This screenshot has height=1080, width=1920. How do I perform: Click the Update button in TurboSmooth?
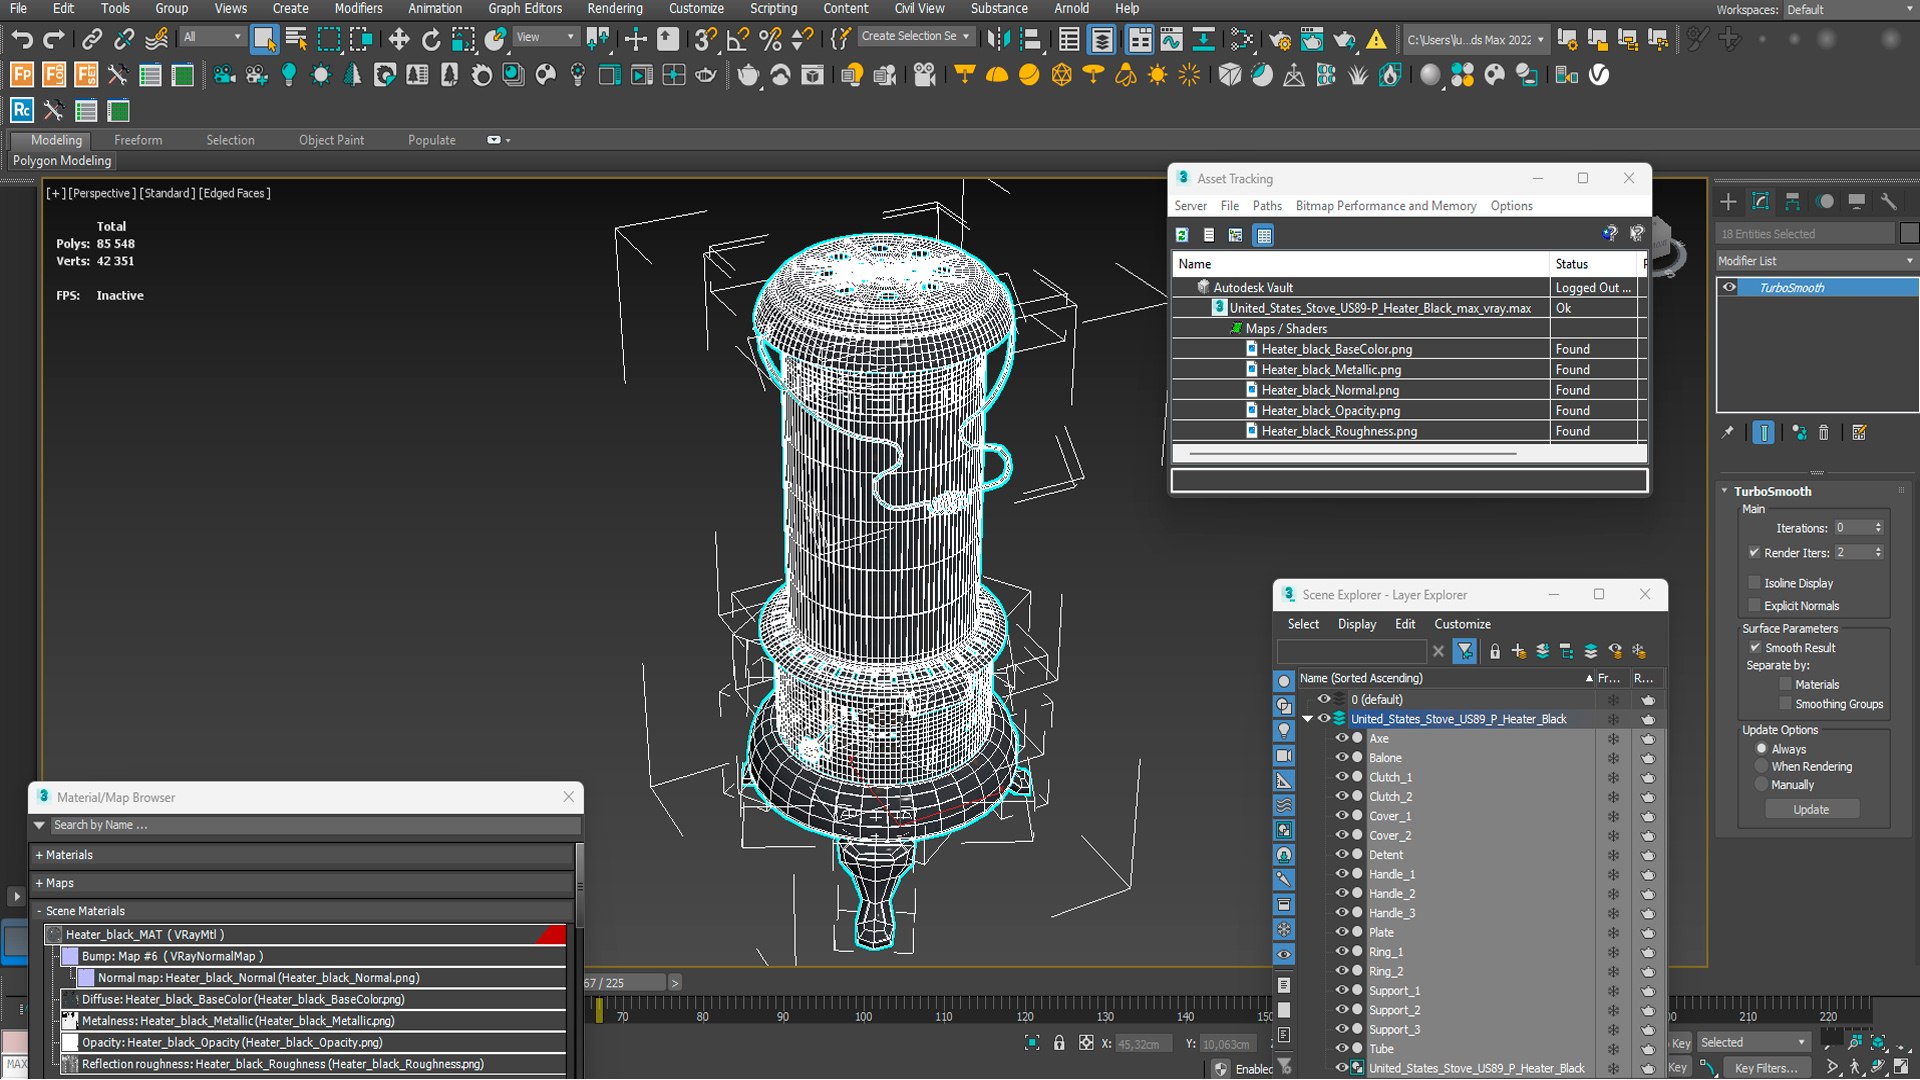pyautogui.click(x=1811, y=809)
